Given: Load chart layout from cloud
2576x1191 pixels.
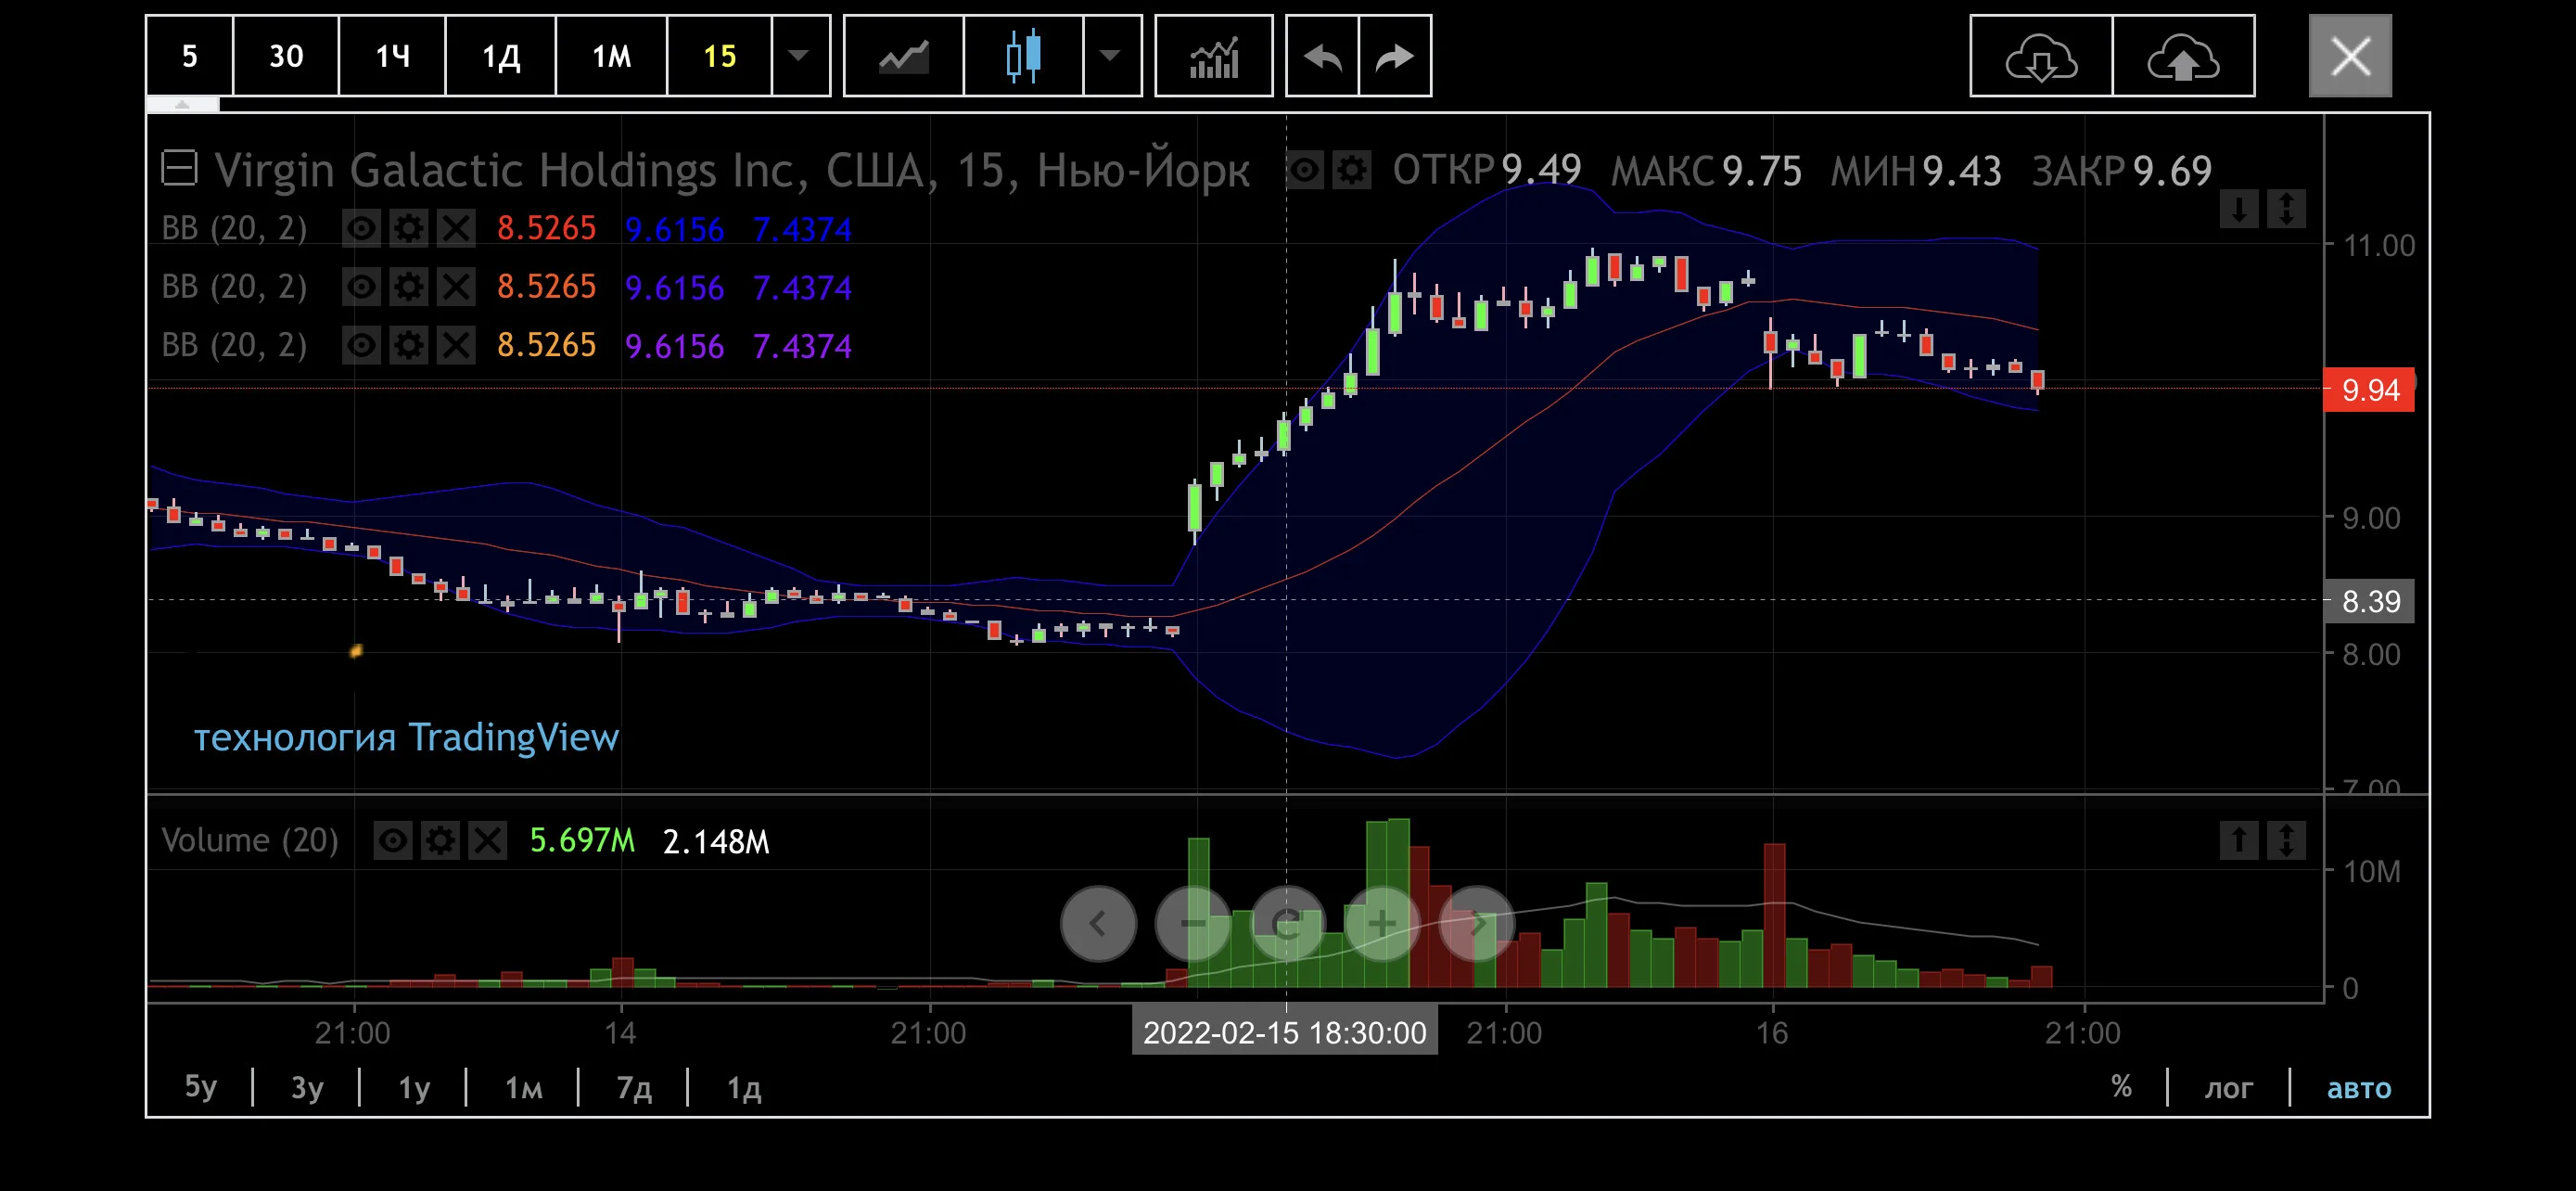Looking at the screenshot, I should click(x=2041, y=56).
